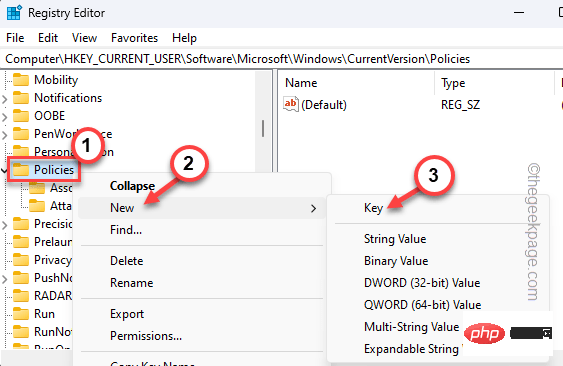Expand the PrecisionTouchPad tree node

pos(5,225)
